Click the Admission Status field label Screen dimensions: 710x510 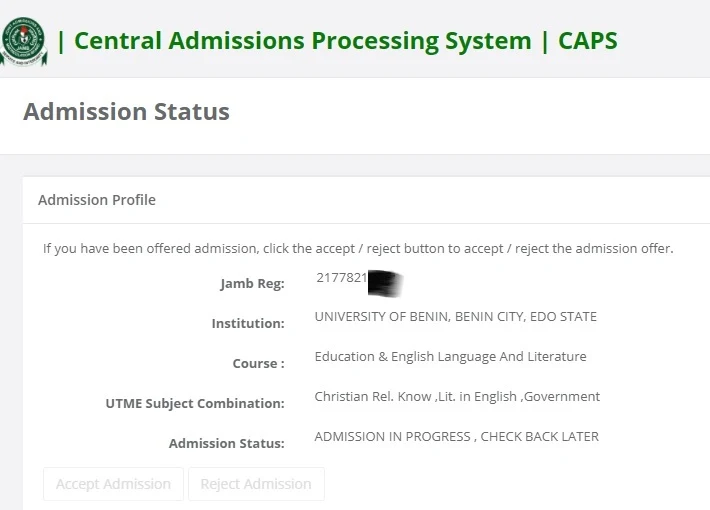(227, 443)
